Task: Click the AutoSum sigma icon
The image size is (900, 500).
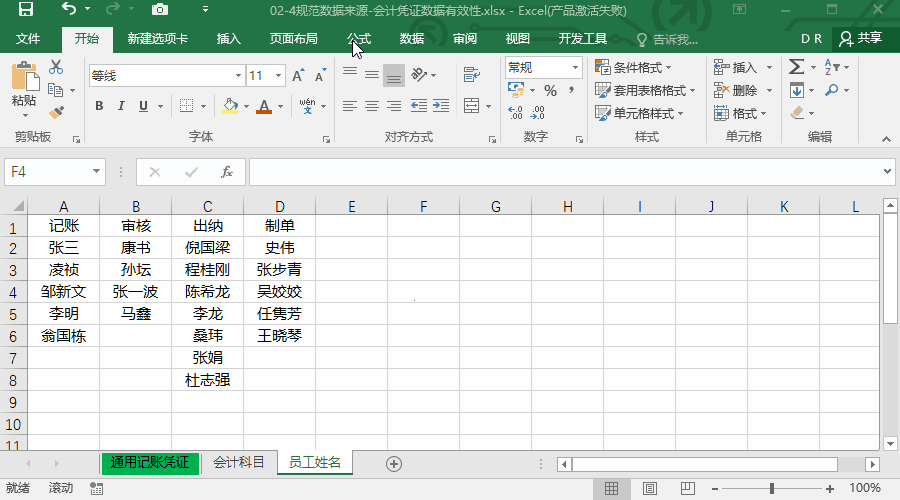Action: (796, 67)
